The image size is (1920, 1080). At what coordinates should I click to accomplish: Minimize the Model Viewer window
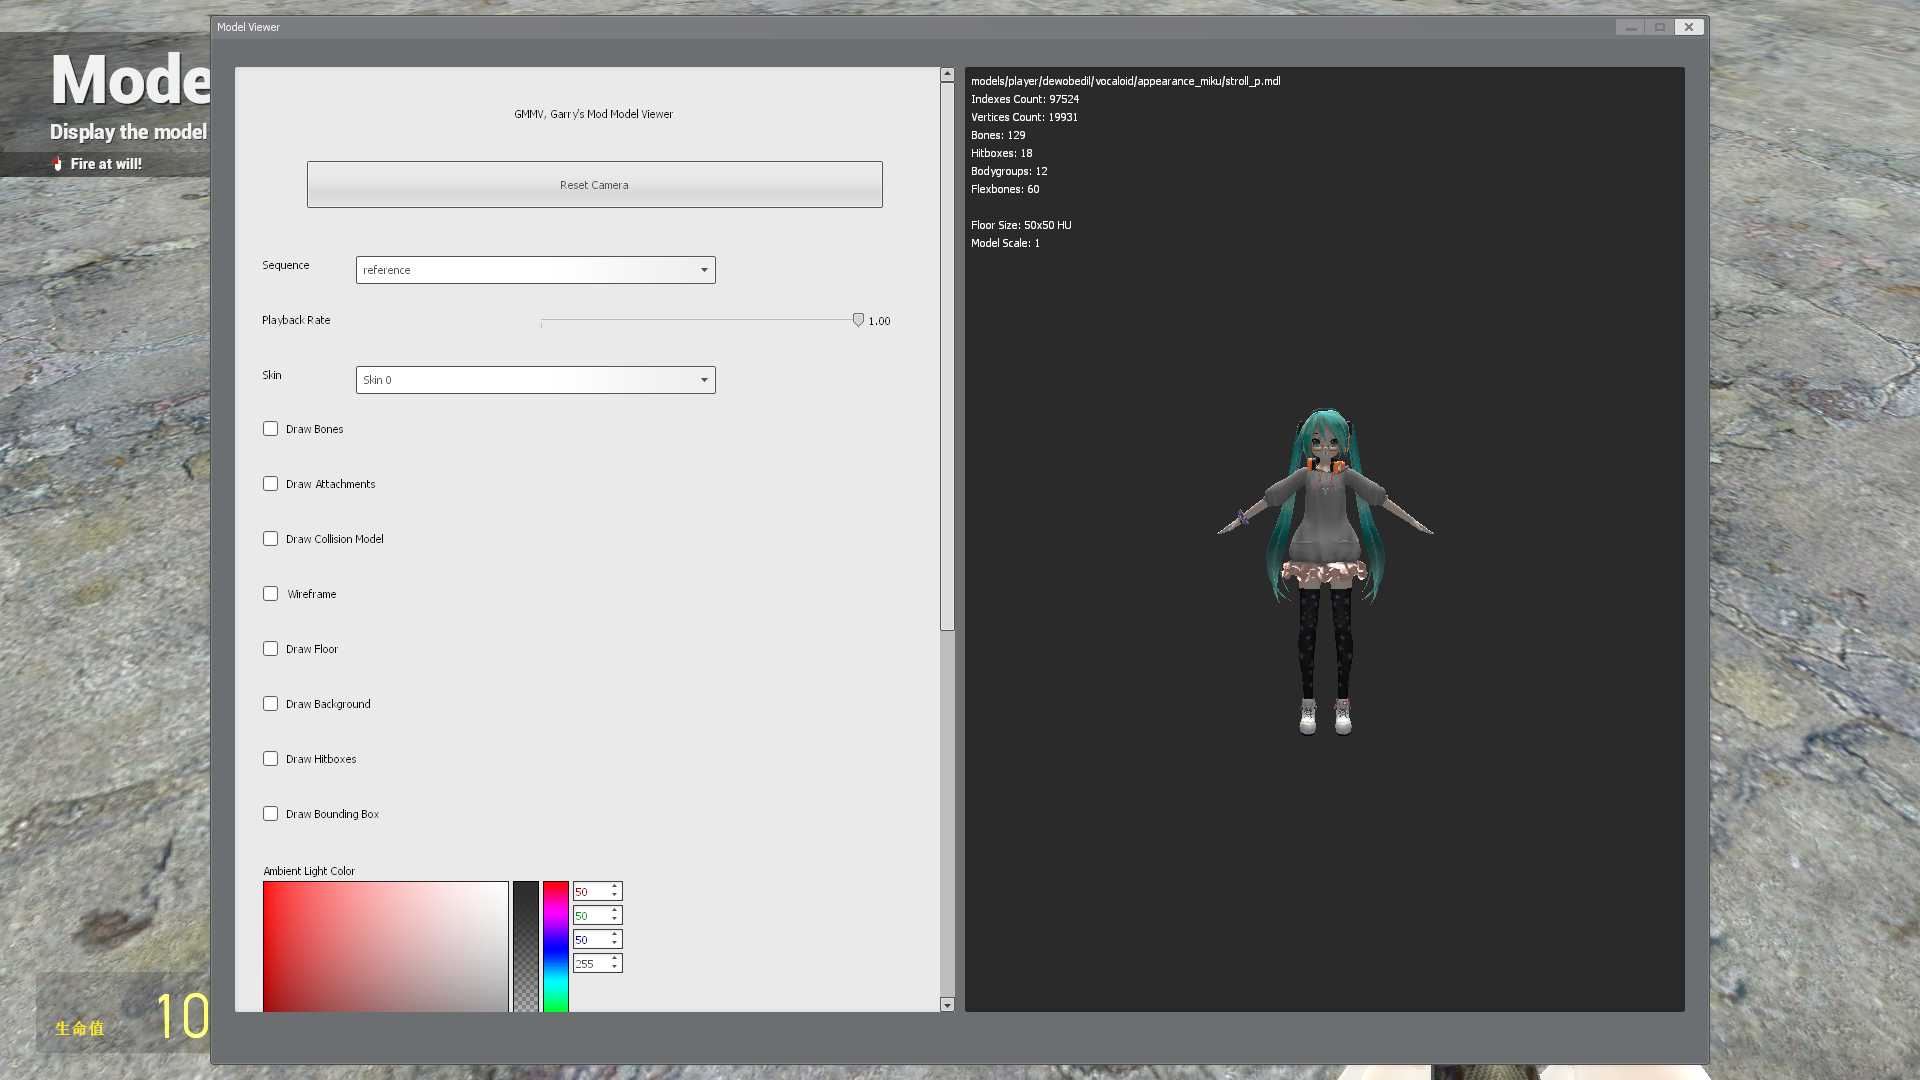click(1631, 27)
